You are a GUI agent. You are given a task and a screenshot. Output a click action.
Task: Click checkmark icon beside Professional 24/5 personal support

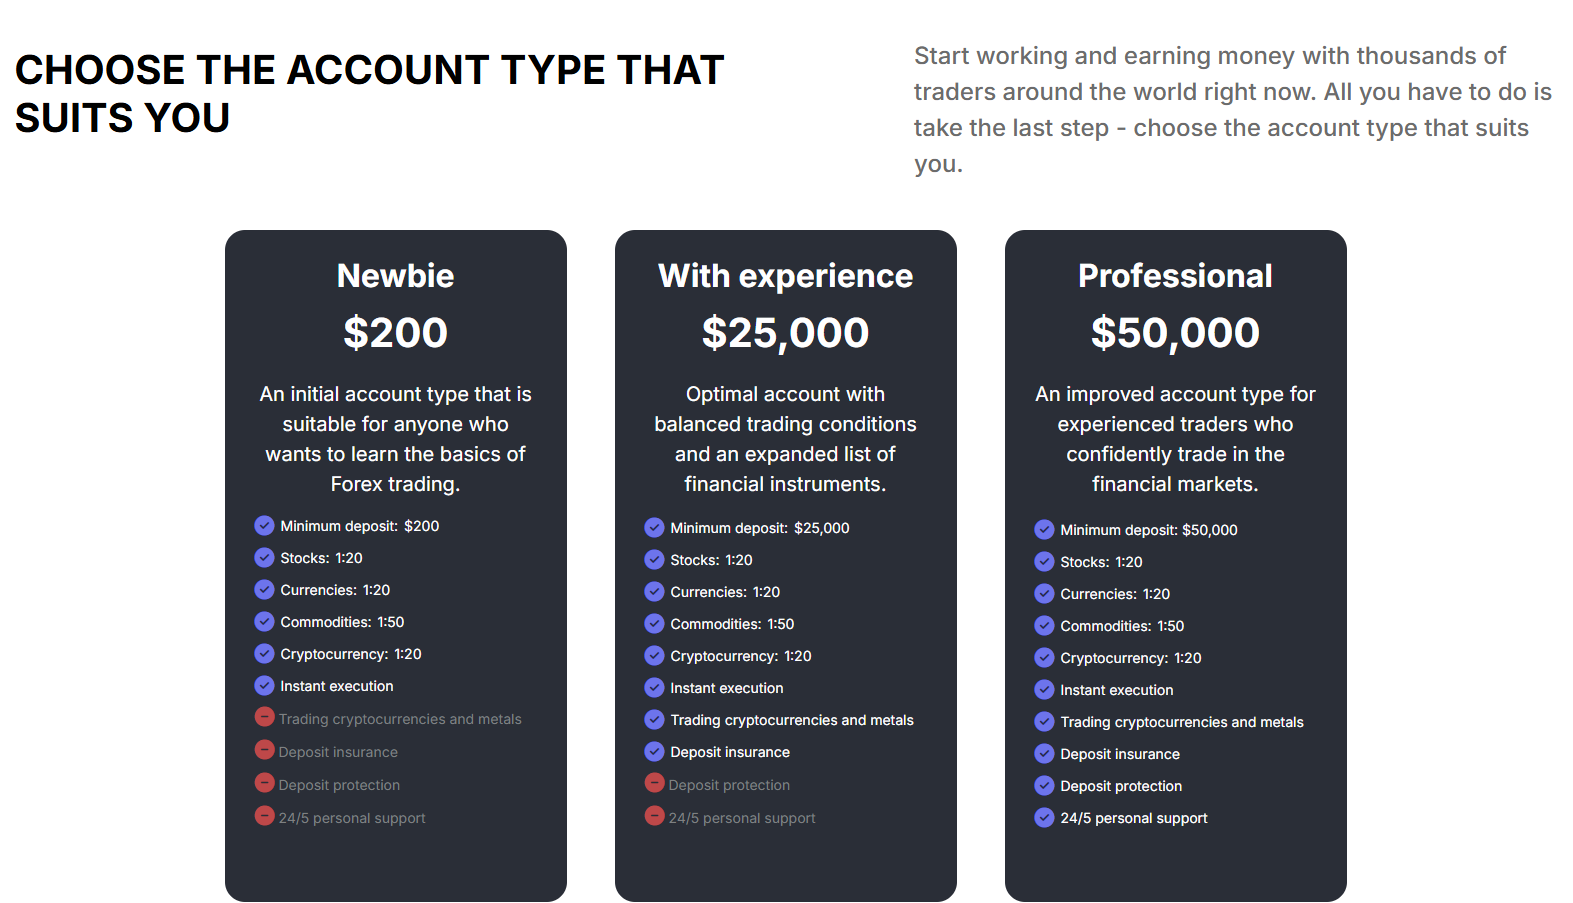[x=1044, y=817]
